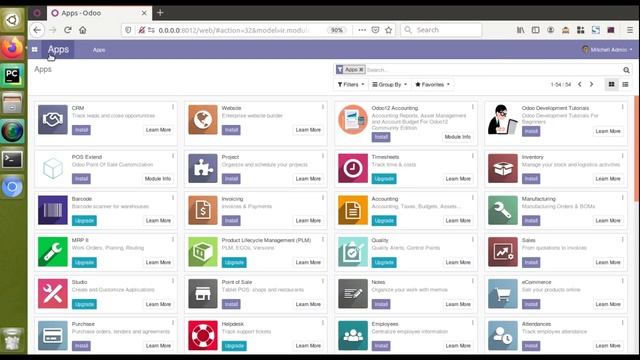
Task: Click the Odoo12 Accounting module icon
Action: point(353,120)
